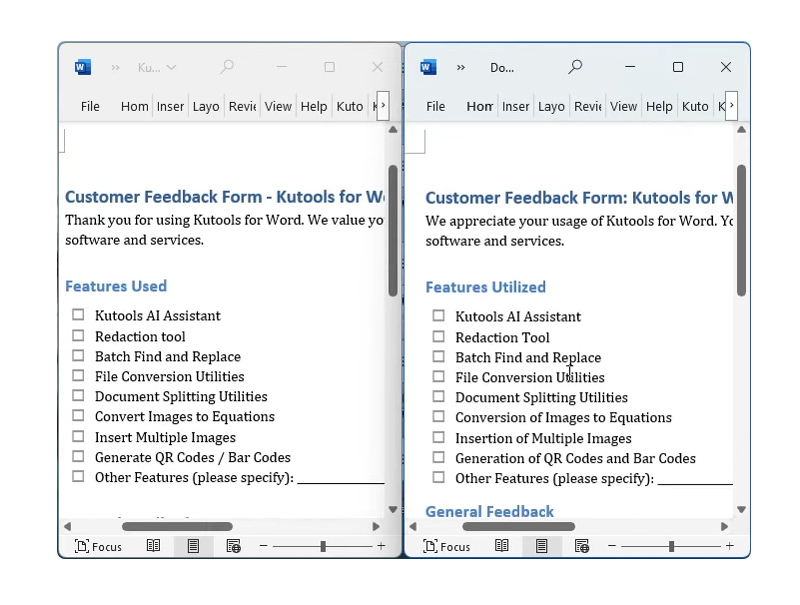Click scroll down arrow in right window

(741, 509)
